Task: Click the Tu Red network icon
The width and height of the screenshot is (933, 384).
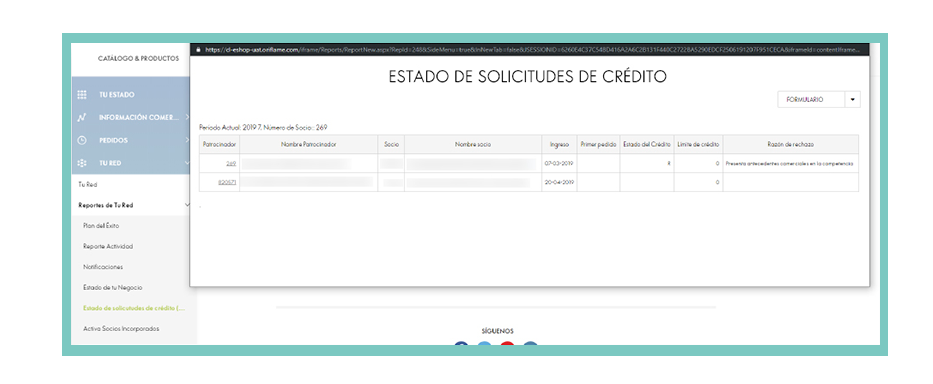Action: (x=82, y=163)
